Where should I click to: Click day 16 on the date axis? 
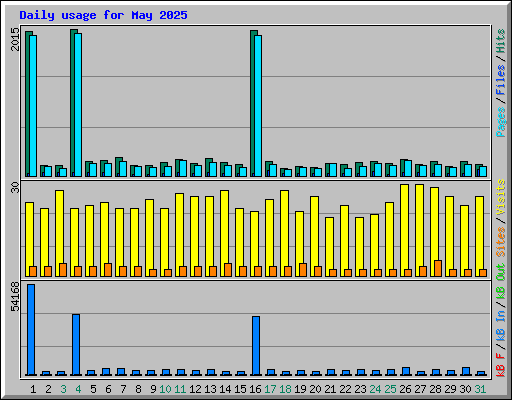255,389
